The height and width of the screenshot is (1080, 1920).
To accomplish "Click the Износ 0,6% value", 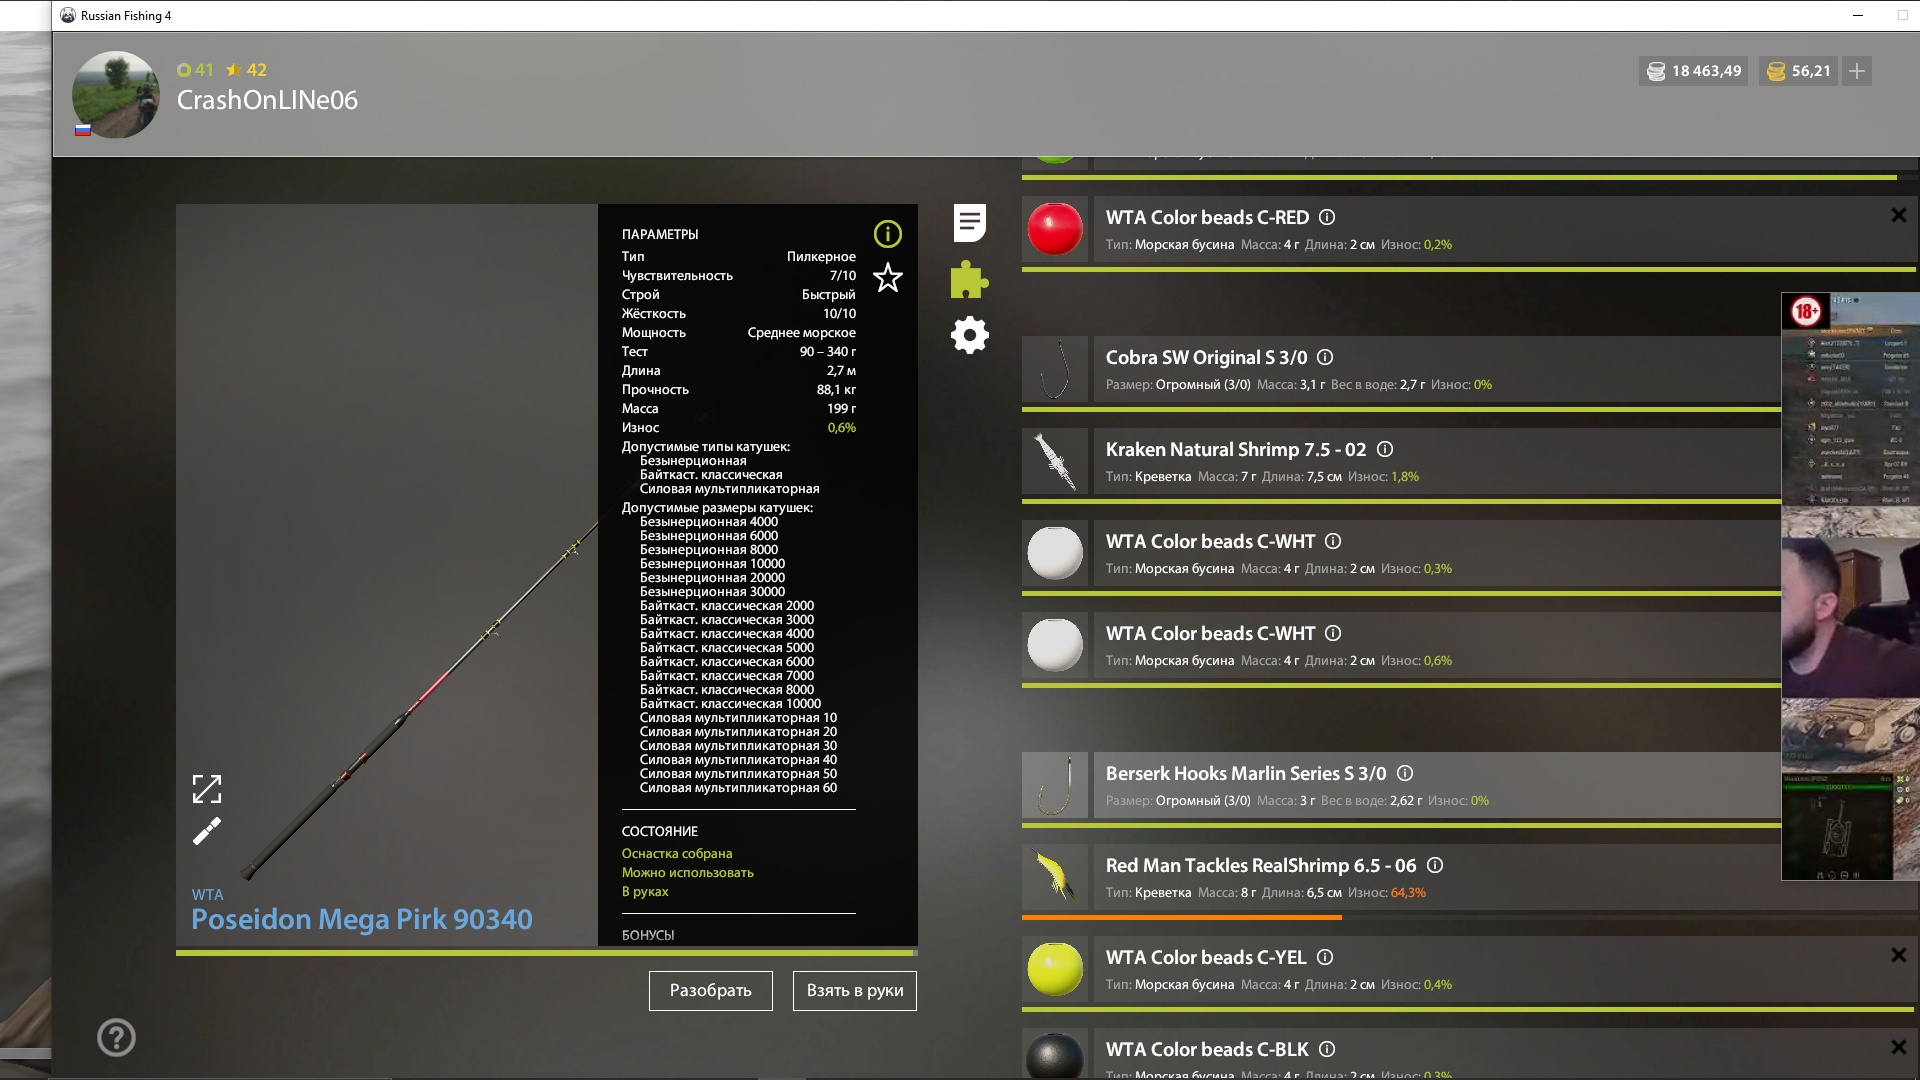I will point(841,427).
